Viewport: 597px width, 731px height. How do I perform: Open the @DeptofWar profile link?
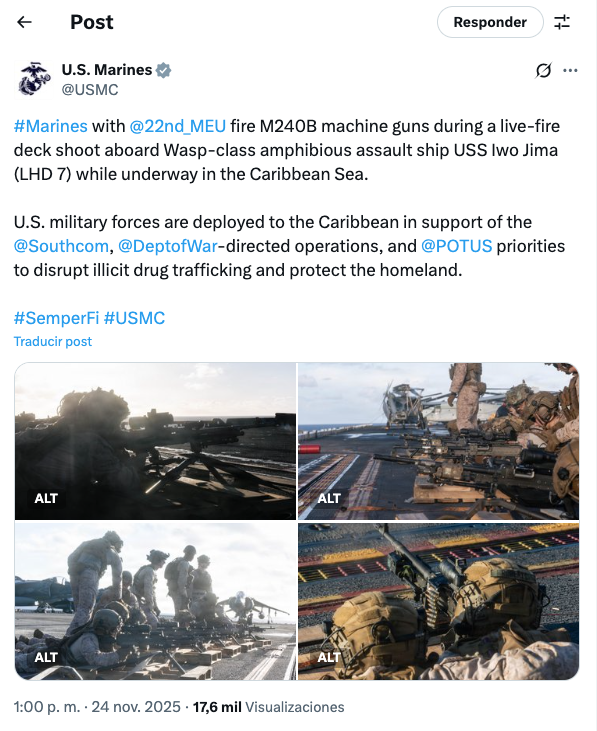coord(168,246)
